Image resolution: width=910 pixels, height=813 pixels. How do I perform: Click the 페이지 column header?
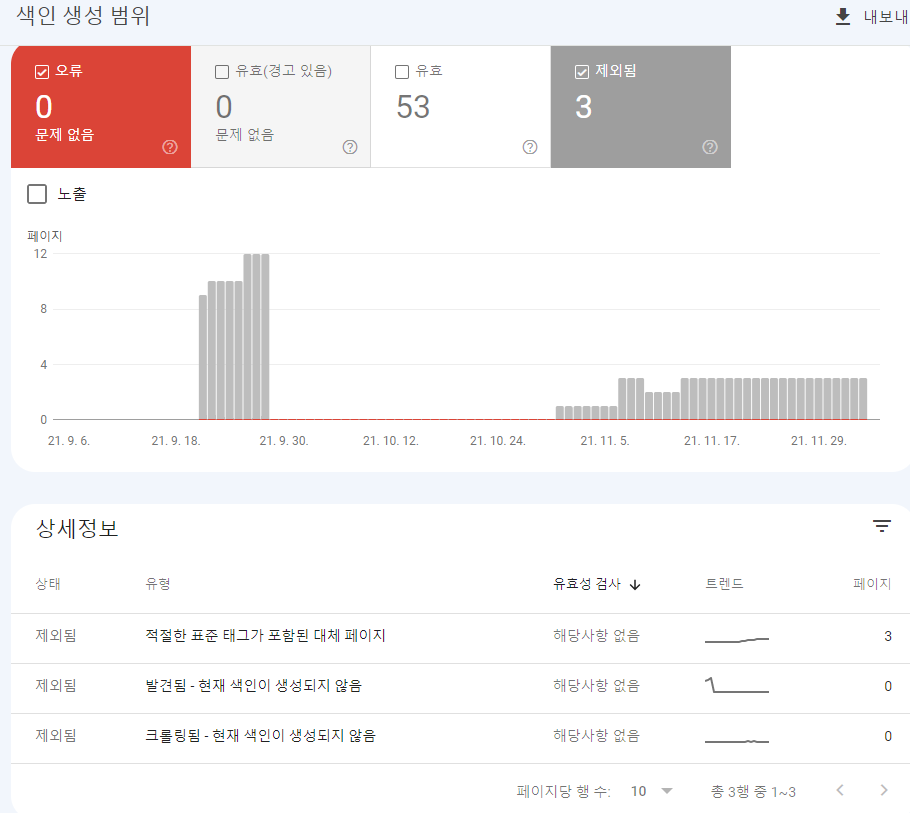pyautogui.click(x=872, y=584)
